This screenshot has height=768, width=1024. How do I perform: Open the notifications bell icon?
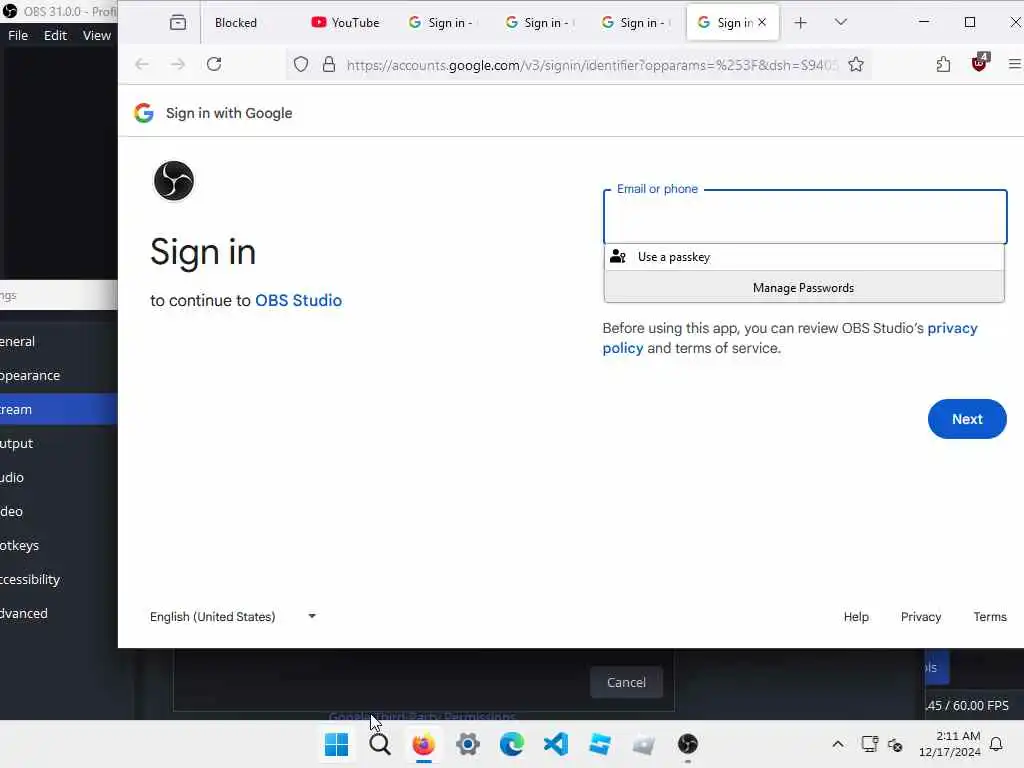(x=997, y=744)
